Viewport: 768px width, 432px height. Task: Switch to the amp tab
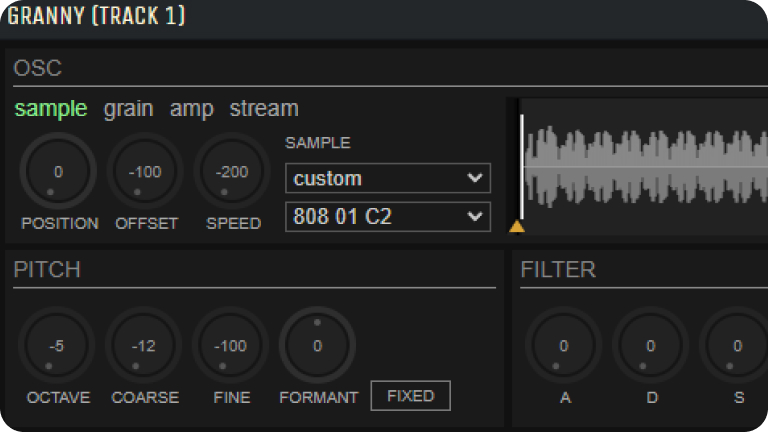[x=191, y=109]
